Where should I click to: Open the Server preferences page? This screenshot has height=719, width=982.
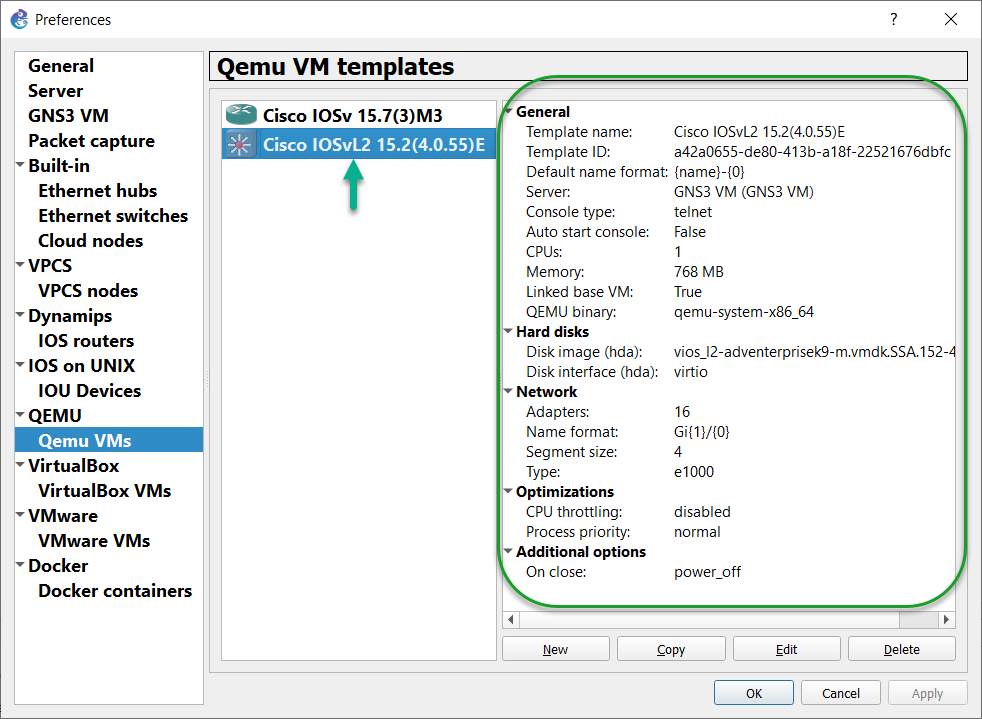click(x=55, y=91)
